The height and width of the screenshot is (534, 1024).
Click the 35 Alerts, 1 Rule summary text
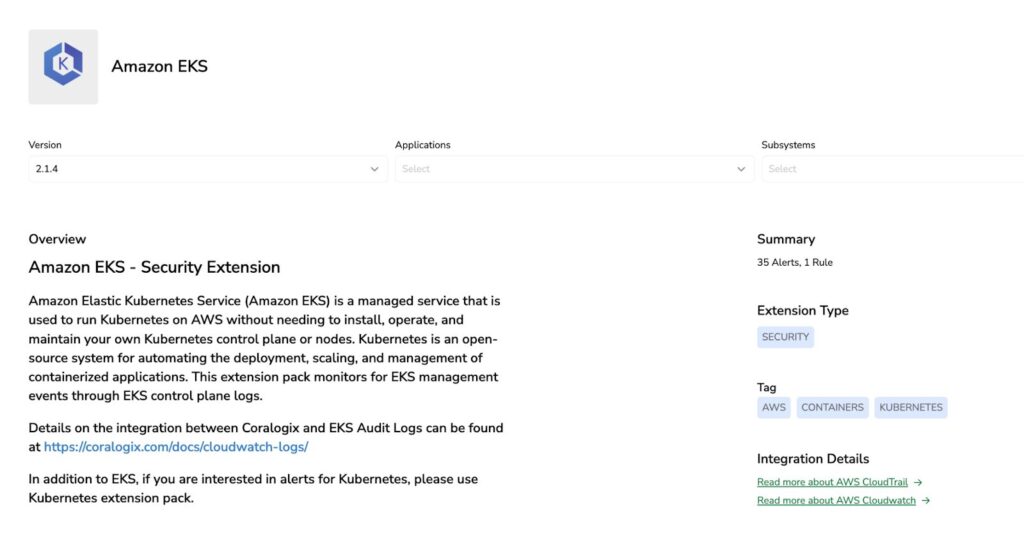click(x=795, y=262)
